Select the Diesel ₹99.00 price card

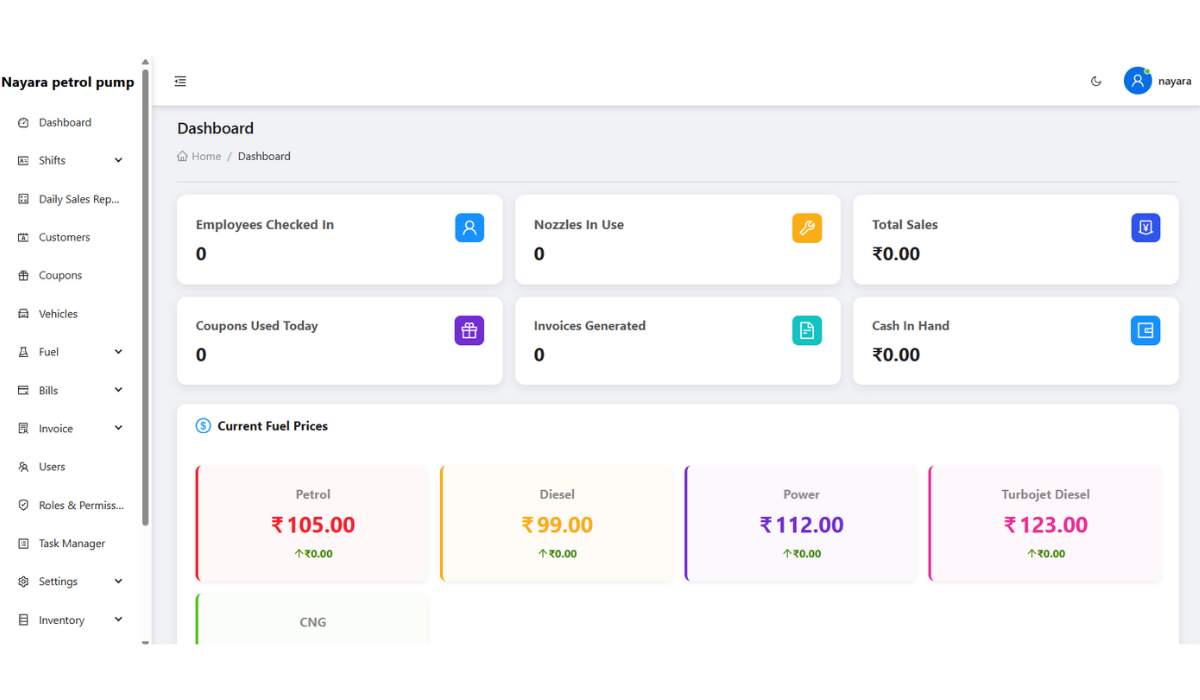pyautogui.click(x=556, y=523)
